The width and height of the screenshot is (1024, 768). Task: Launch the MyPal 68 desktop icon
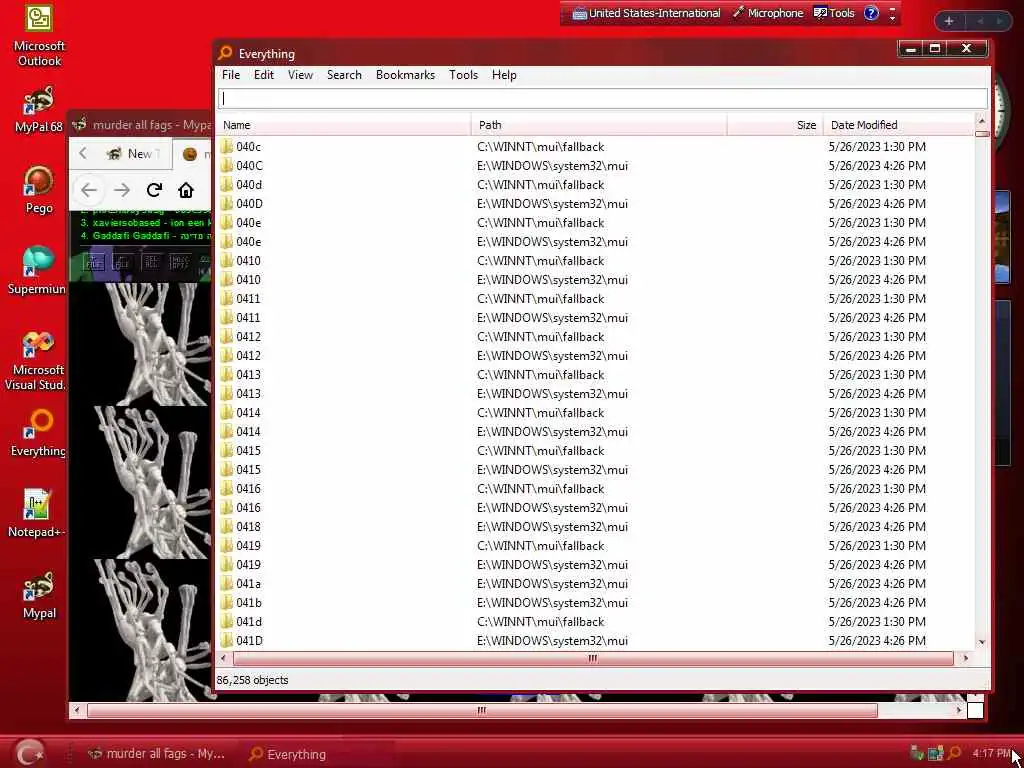[x=39, y=108]
